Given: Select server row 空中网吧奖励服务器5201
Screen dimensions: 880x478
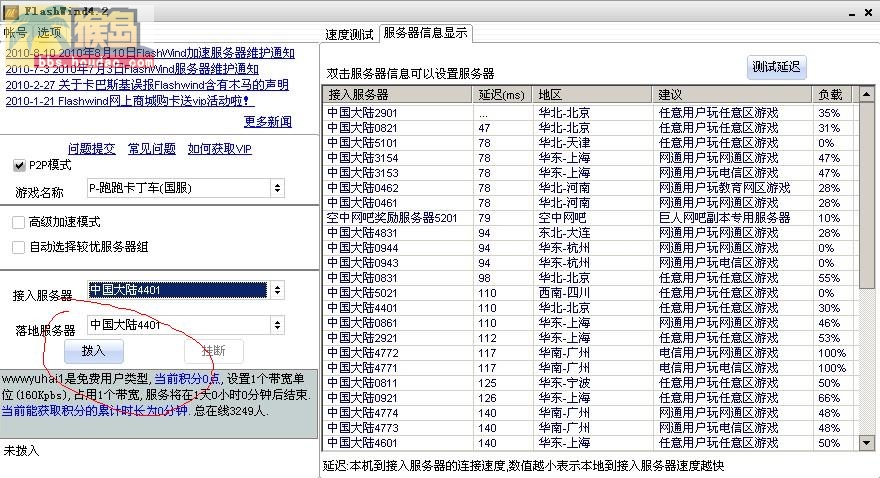Looking at the screenshot, I should click(x=588, y=218).
